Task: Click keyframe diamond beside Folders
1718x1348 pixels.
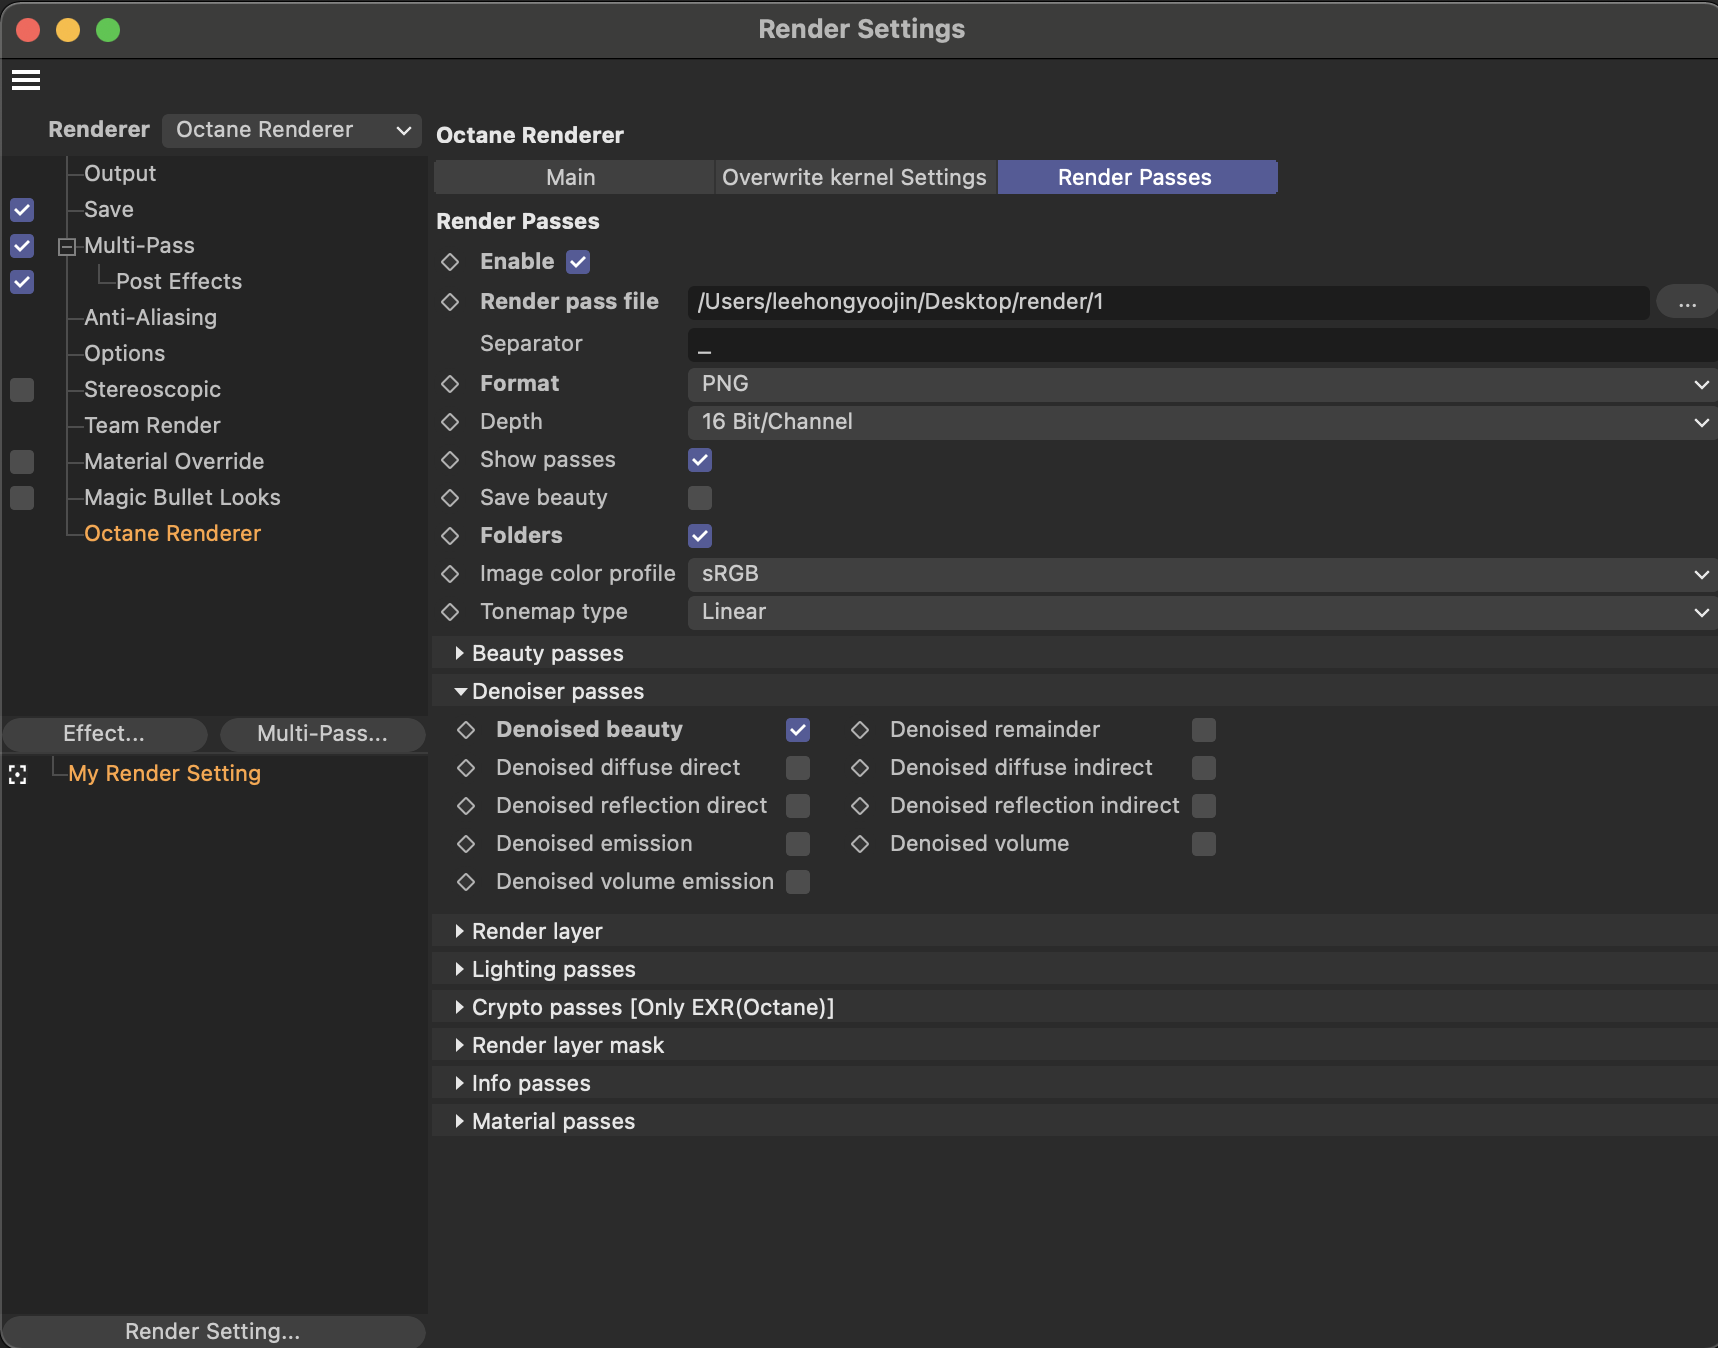Action: (x=450, y=536)
